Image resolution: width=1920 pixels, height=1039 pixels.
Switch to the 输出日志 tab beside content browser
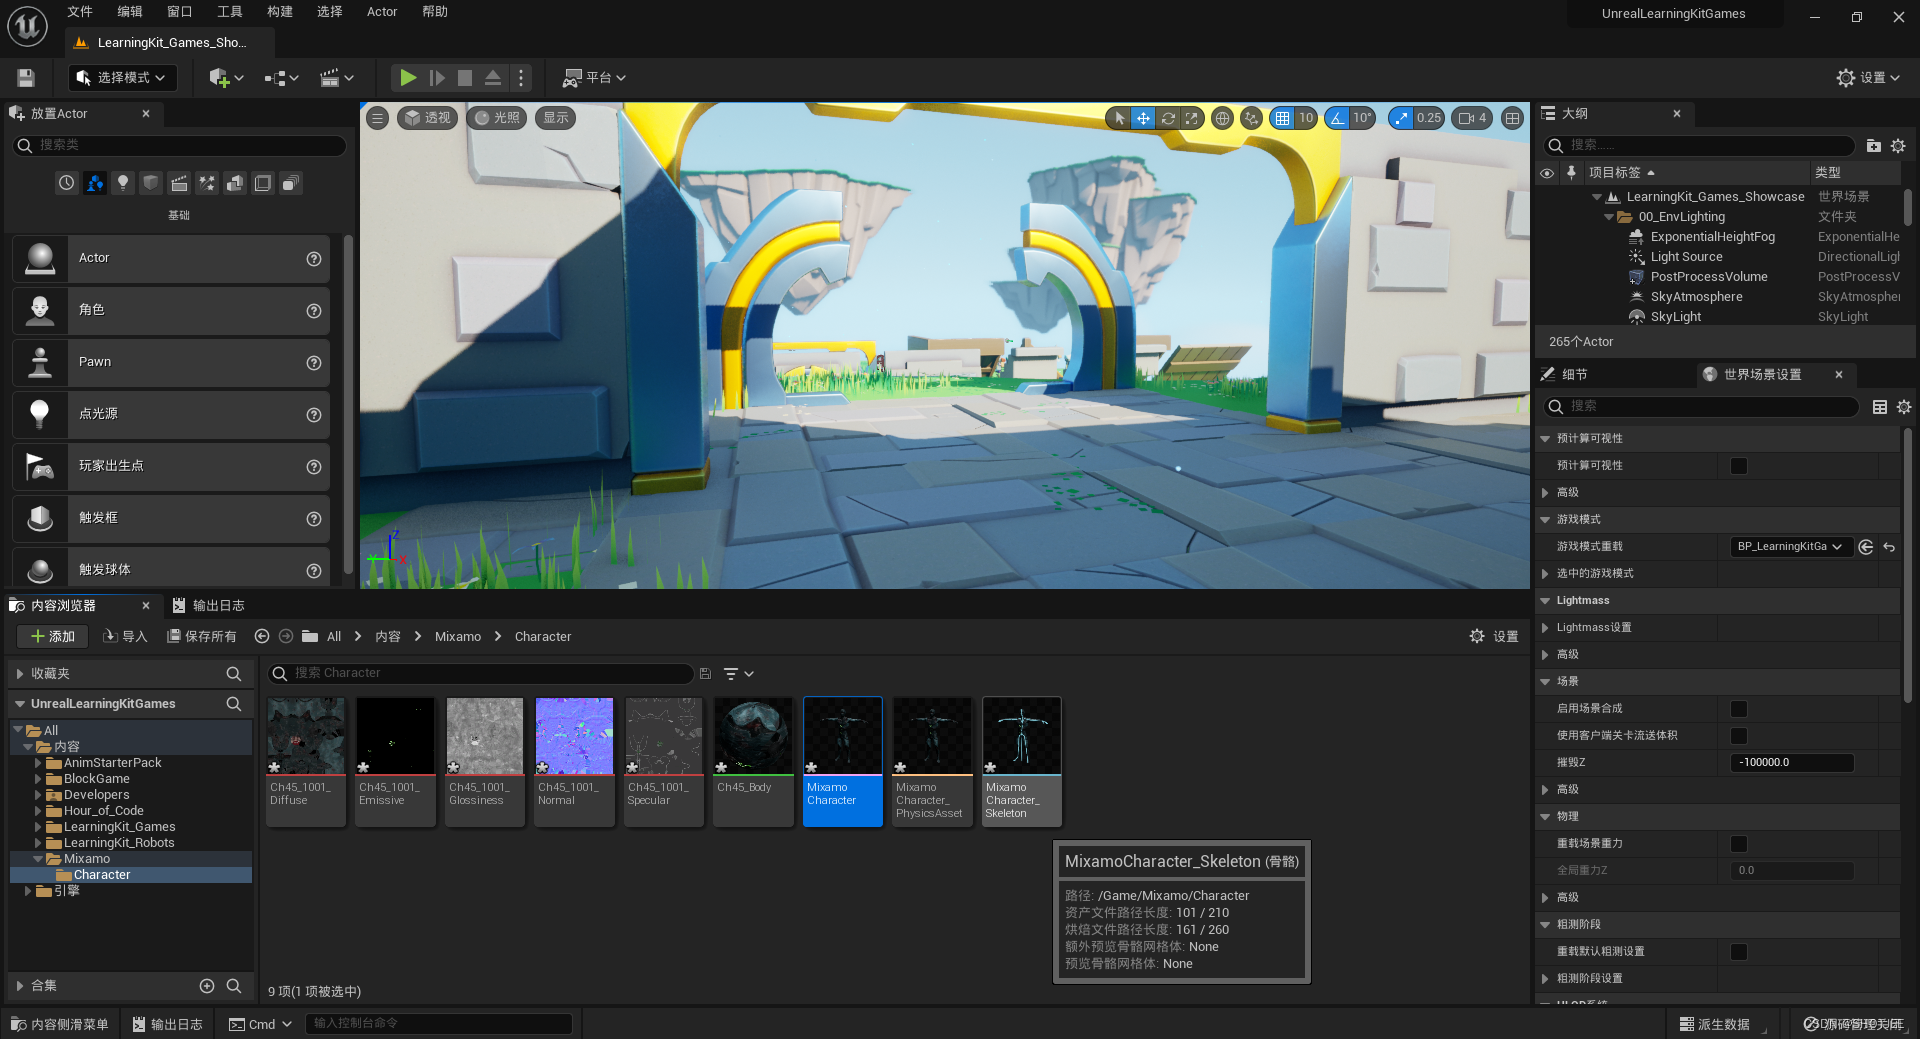(208, 606)
